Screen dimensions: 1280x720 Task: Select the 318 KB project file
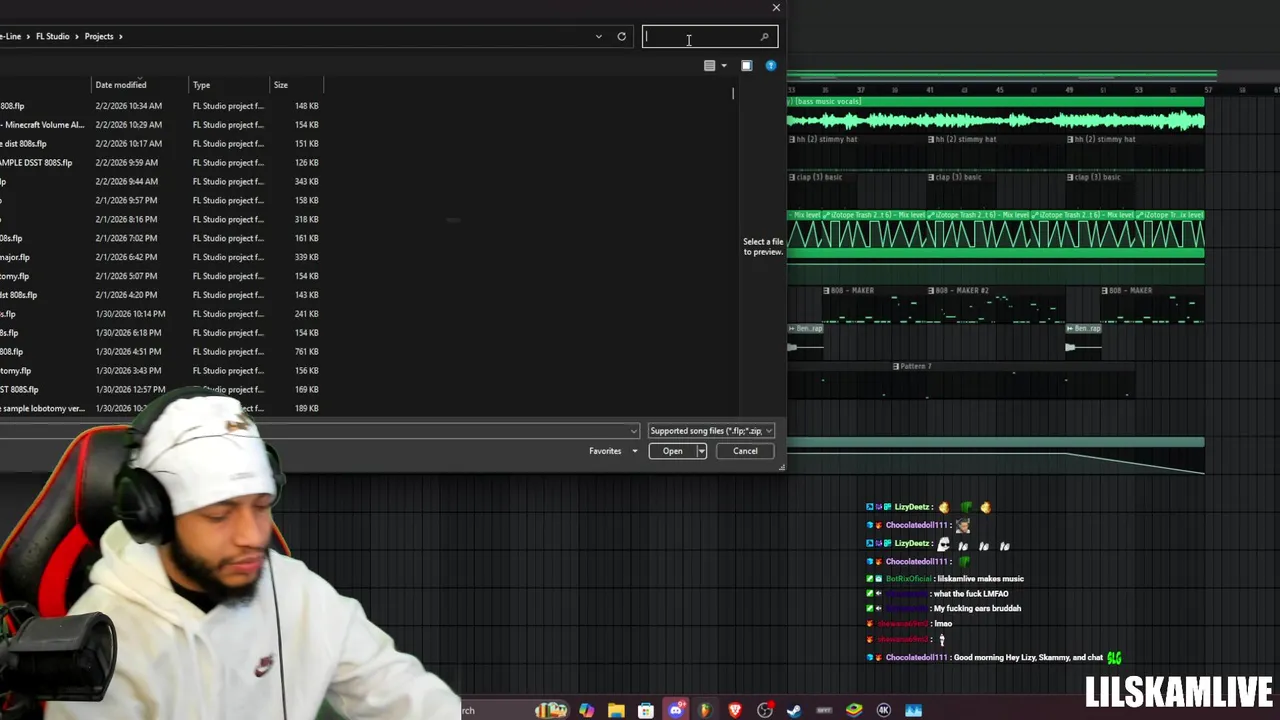tap(160, 219)
